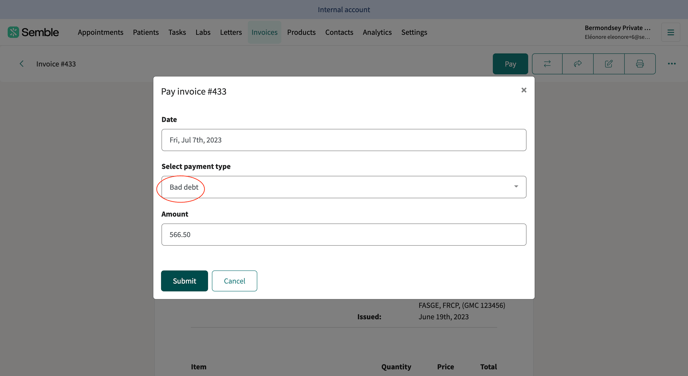
Task: Open the Appointments menu item
Action: pyautogui.click(x=100, y=32)
